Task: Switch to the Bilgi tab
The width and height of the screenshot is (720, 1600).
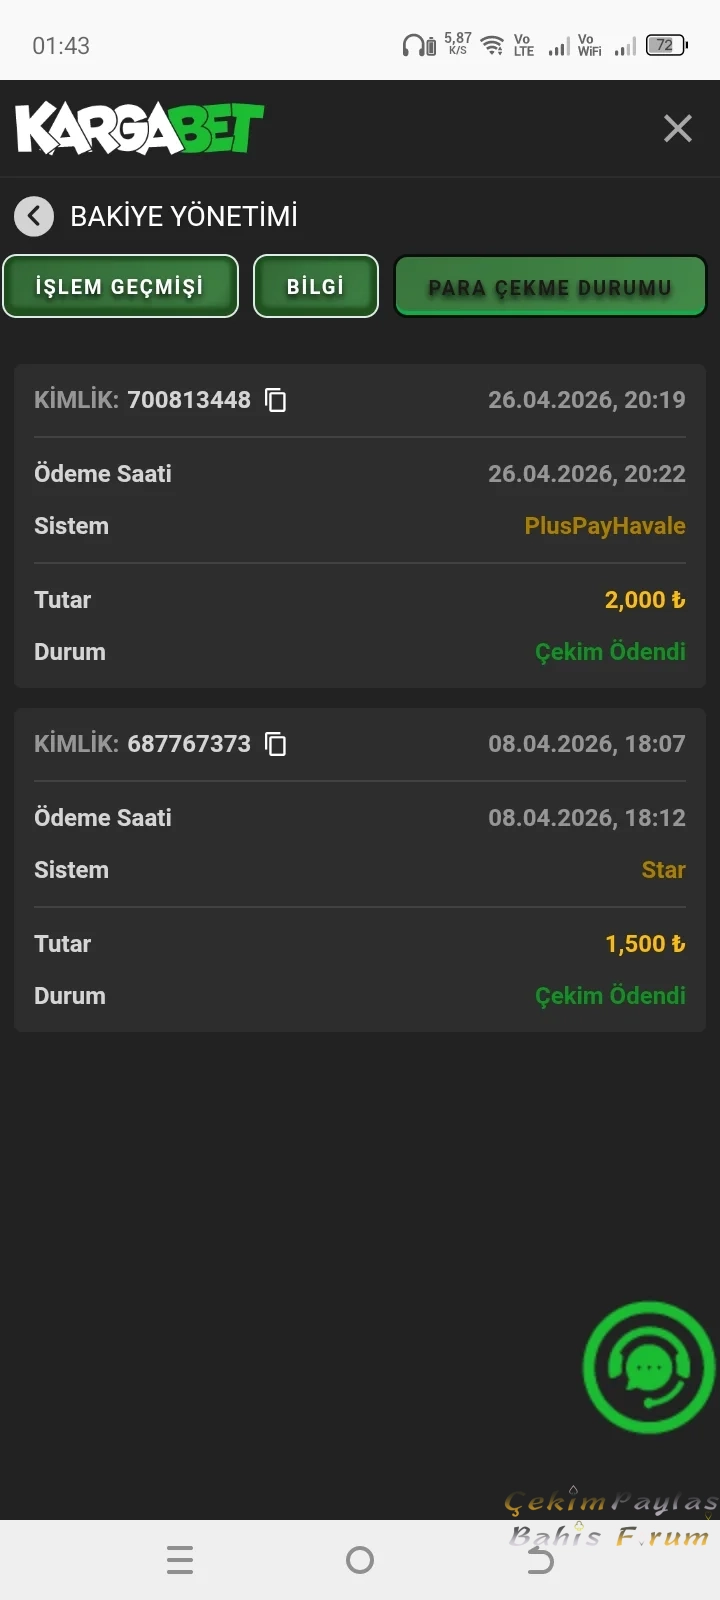Action: pyautogui.click(x=316, y=287)
